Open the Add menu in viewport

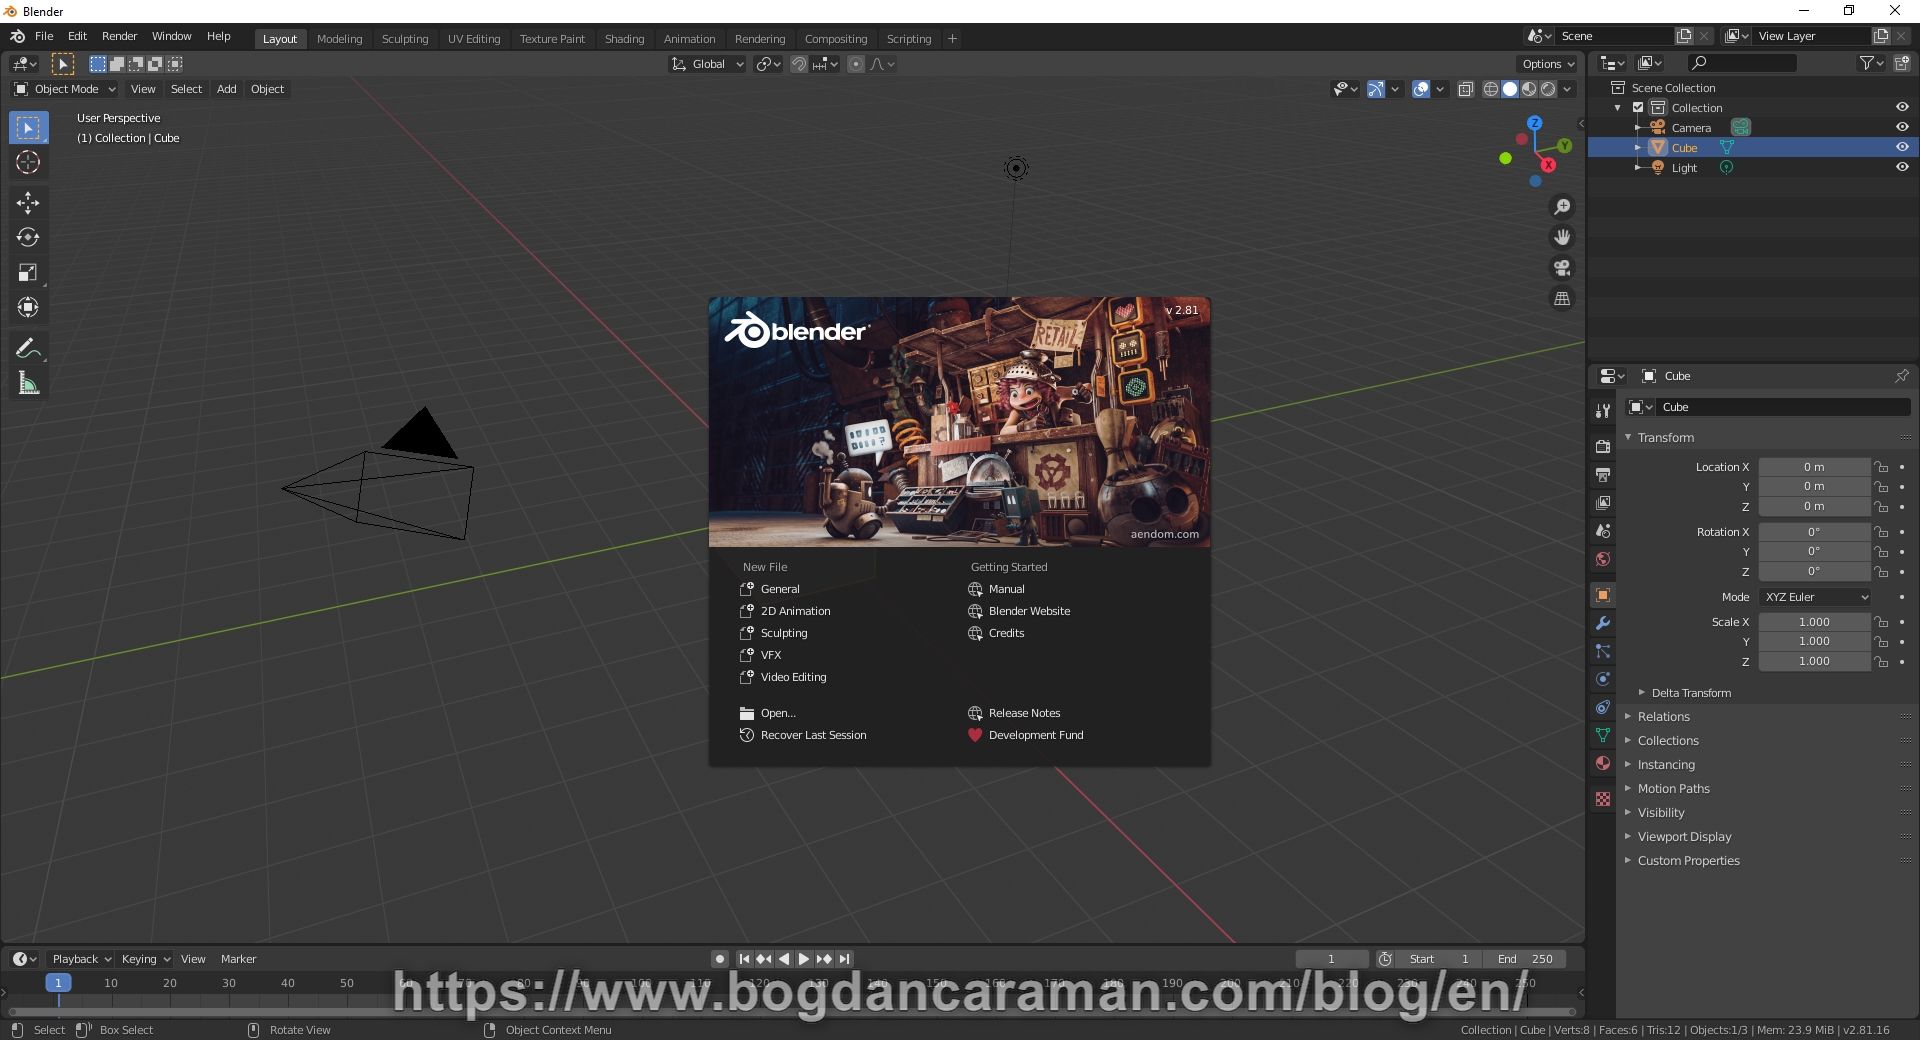click(227, 89)
